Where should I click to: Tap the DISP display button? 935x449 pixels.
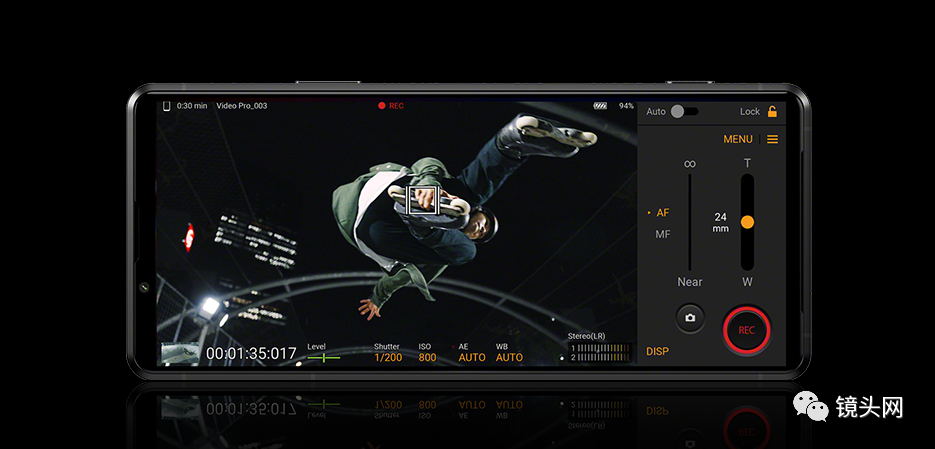(657, 351)
